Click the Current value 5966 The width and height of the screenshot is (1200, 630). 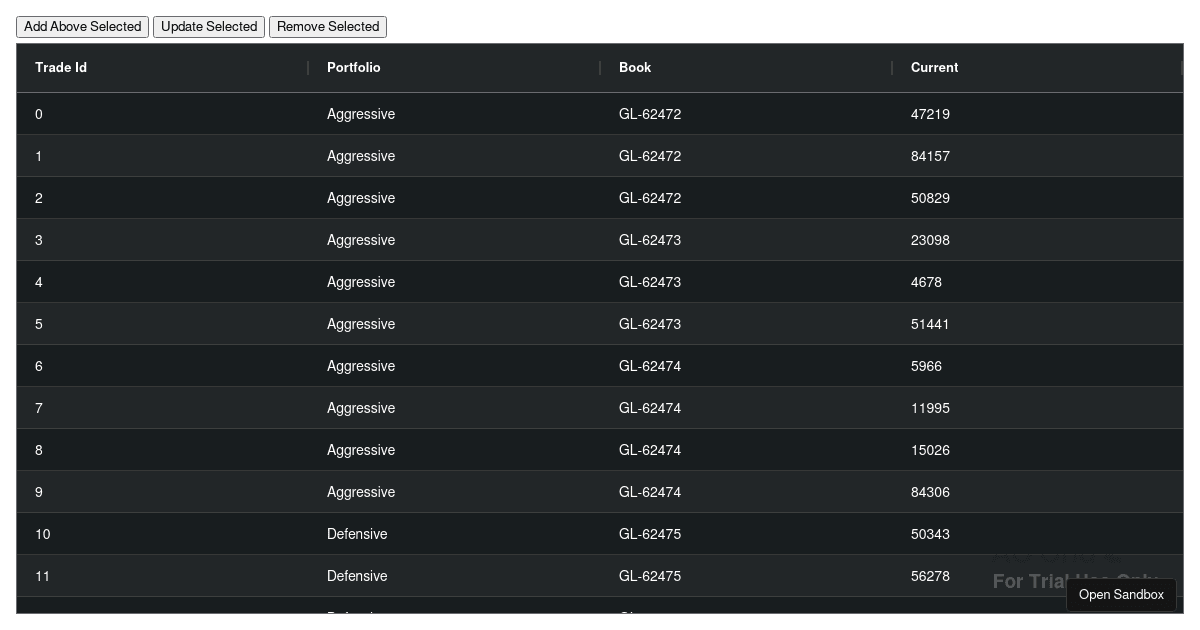[x=926, y=366]
